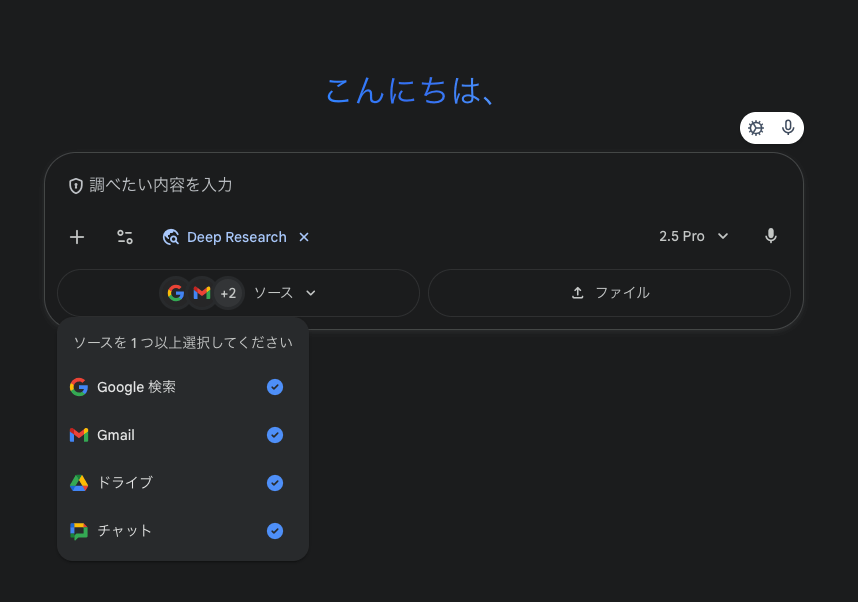Open the tools sliders icon

(x=125, y=237)
